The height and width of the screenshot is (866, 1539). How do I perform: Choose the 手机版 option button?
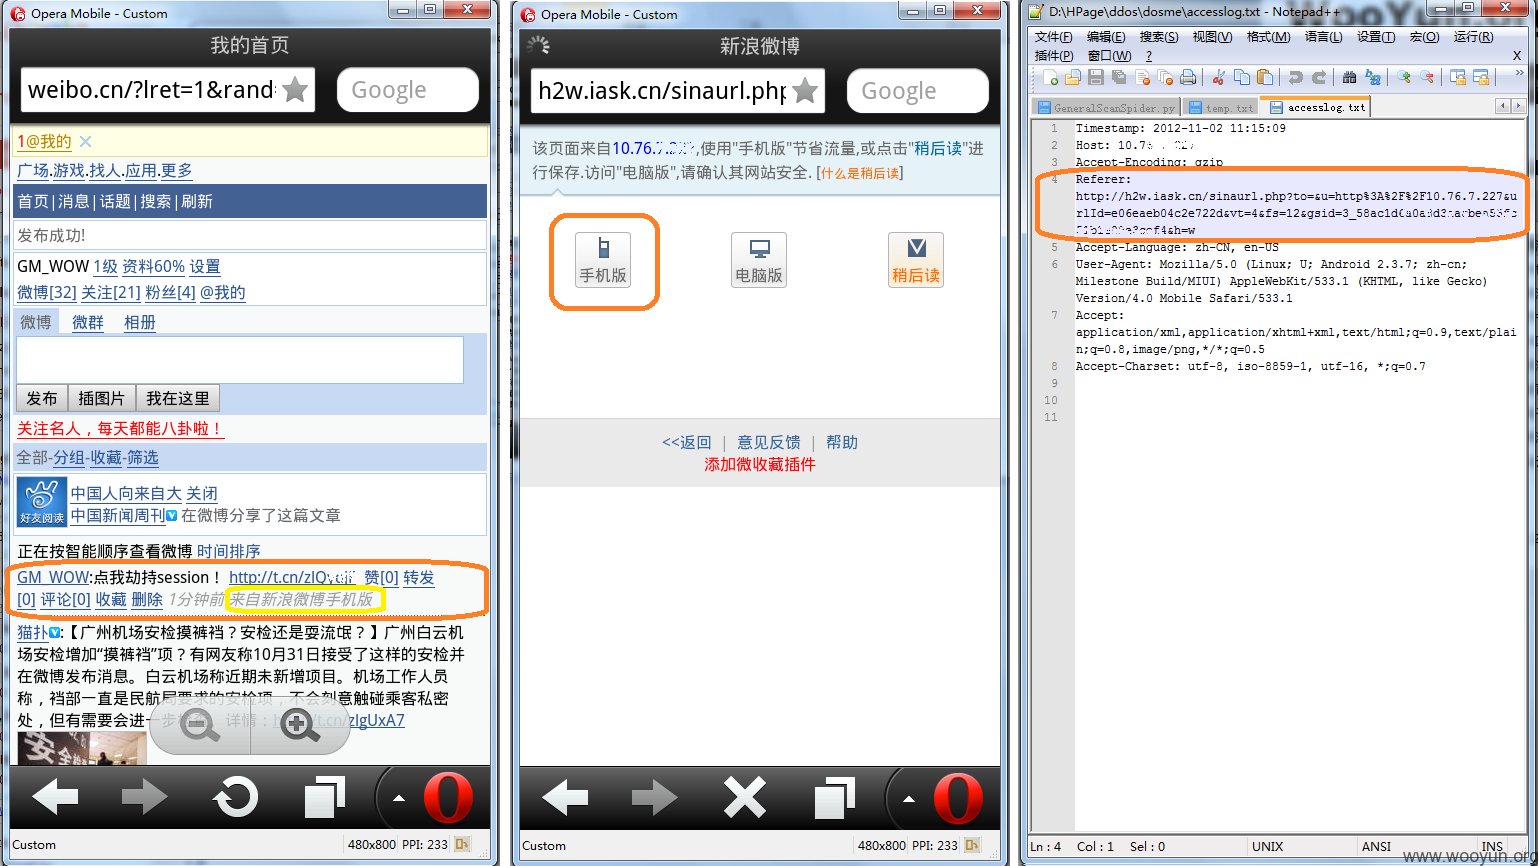[603, 260]
